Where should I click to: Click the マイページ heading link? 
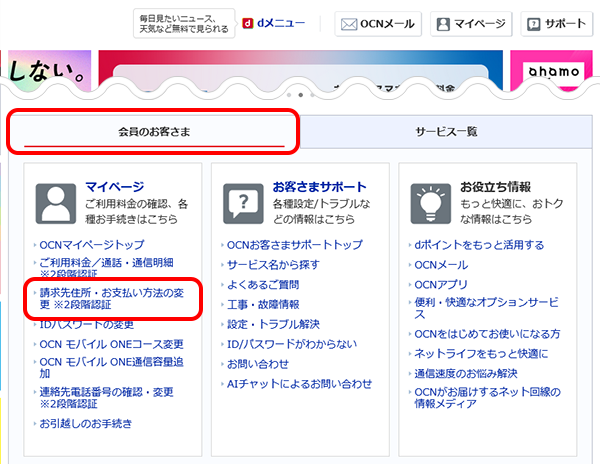(114, 186)
